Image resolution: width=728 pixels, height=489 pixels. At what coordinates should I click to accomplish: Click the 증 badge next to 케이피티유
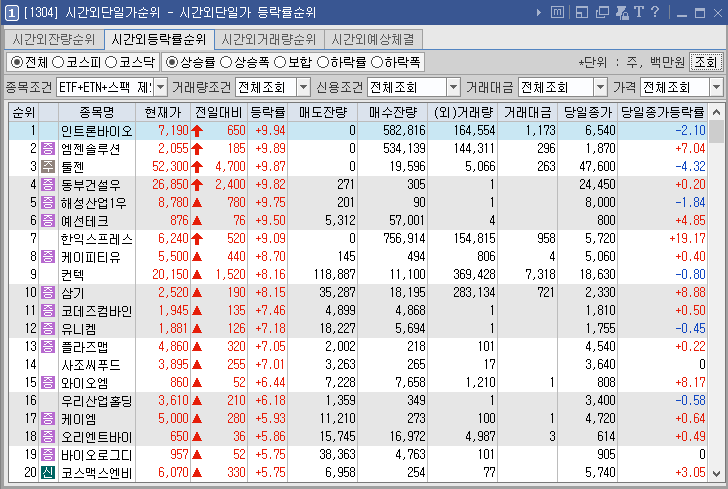48,257
